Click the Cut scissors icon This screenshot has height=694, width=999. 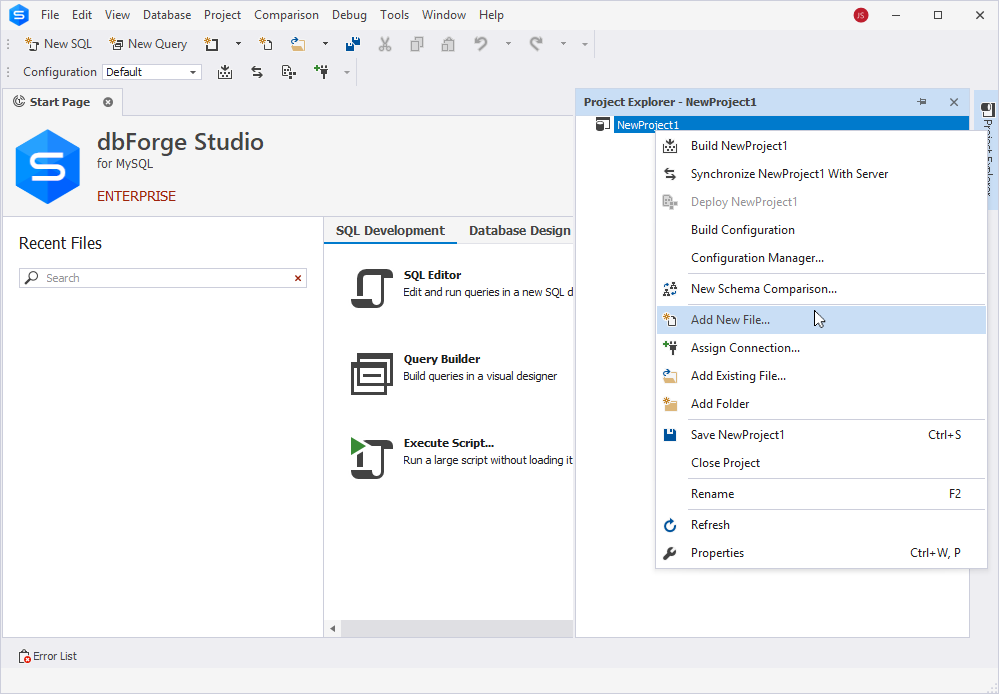coord(385,44)
